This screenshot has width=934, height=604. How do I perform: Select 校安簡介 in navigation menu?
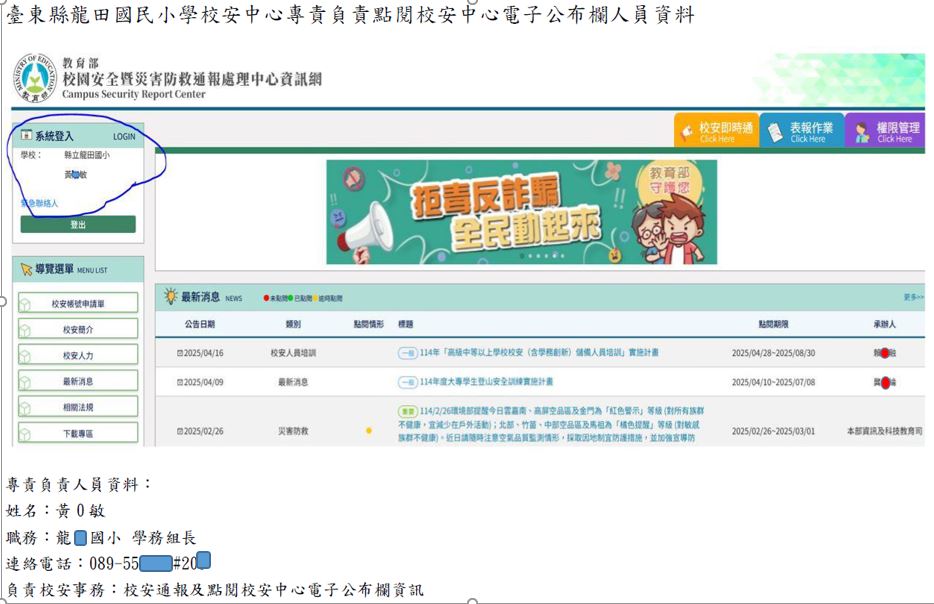coord(78,329)
